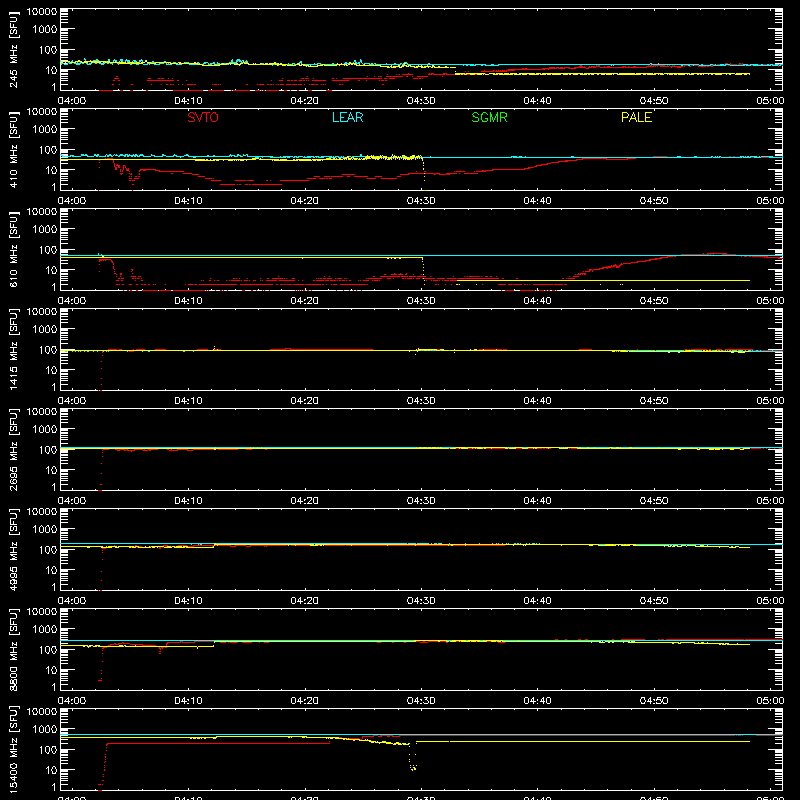800x800 pixels.
Task: Click 05:00 tick under the 8800 MHz plot
Action: [x=770, y=701]
